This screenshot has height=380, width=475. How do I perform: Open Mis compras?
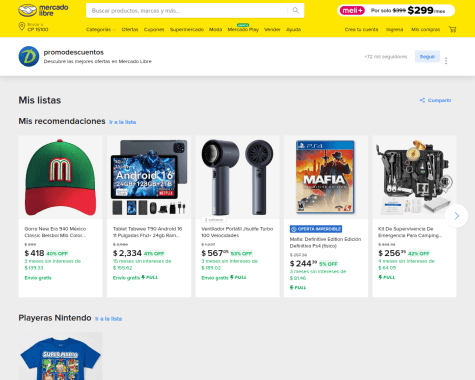coord(425,30)
